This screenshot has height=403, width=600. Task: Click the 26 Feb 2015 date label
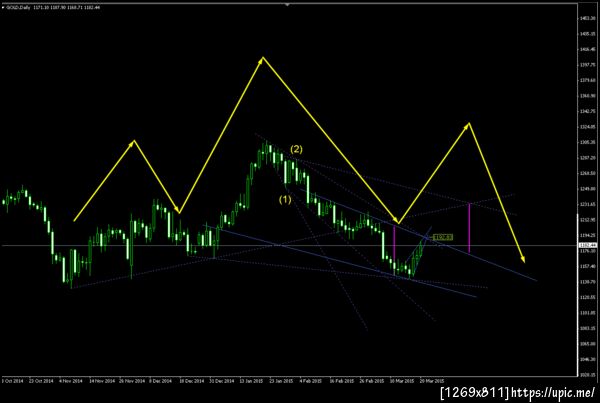(372, 381)
